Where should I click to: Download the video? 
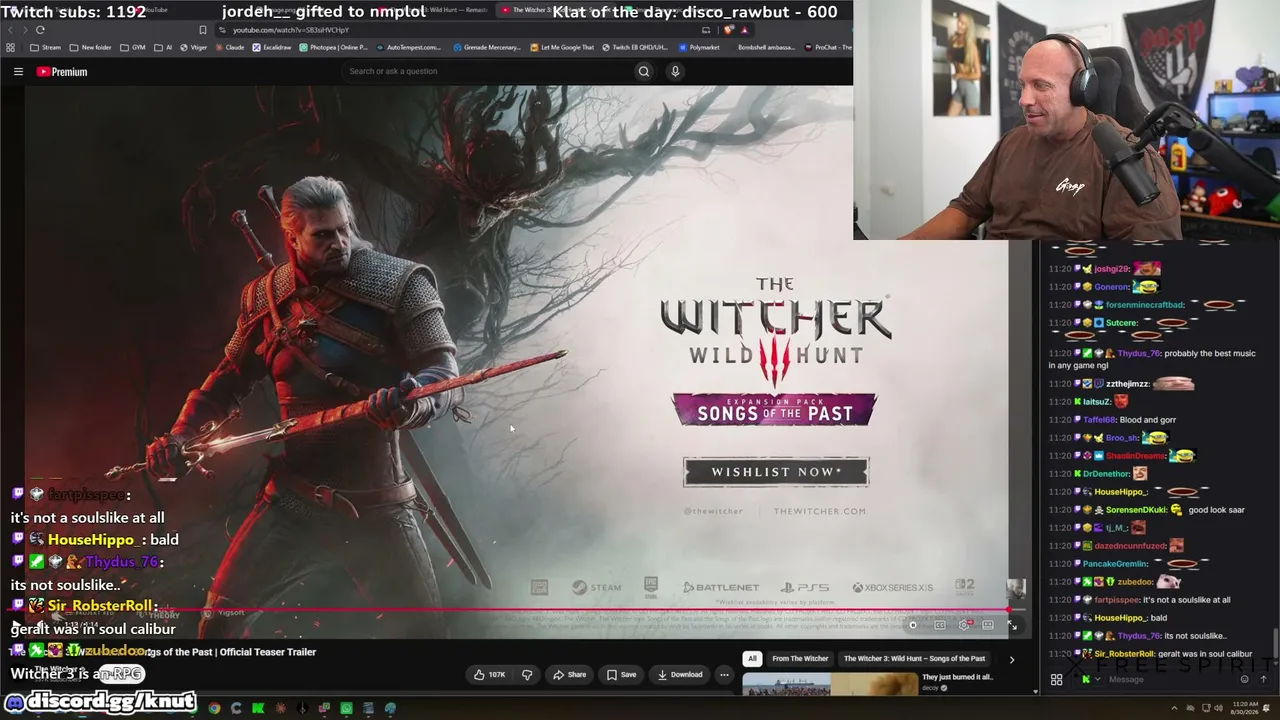tap(680, 675)
